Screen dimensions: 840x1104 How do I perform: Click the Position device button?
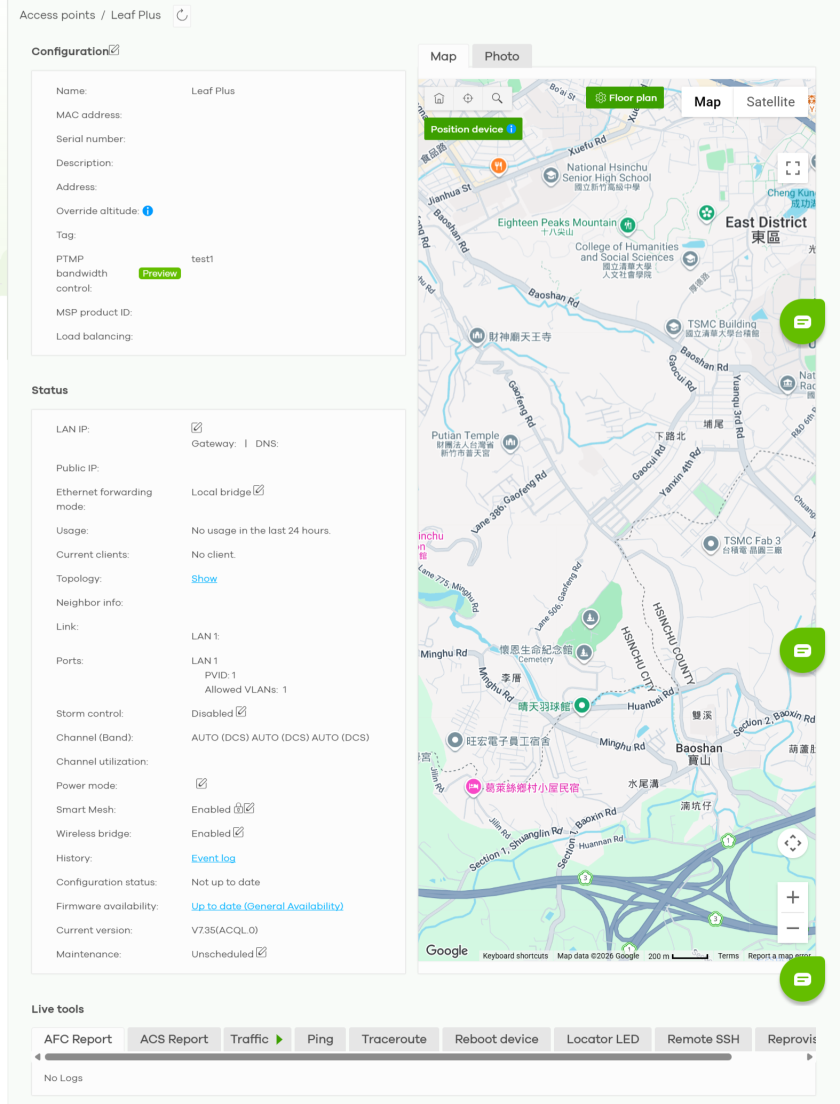472,129
